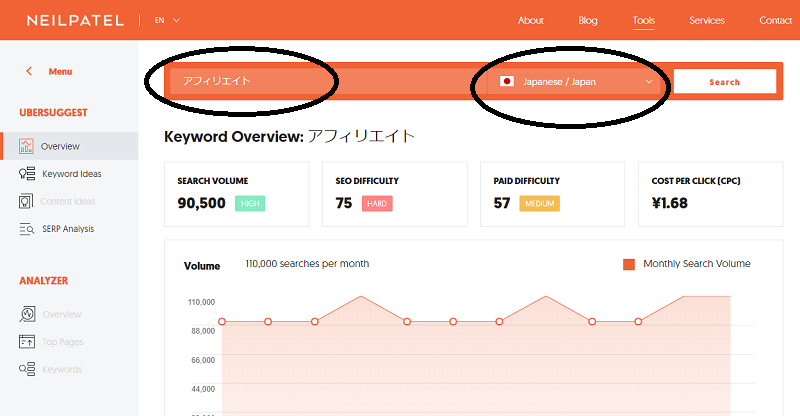Select the 90,500 search volume value
Screen dimensions: 800x416
[202, 203]
